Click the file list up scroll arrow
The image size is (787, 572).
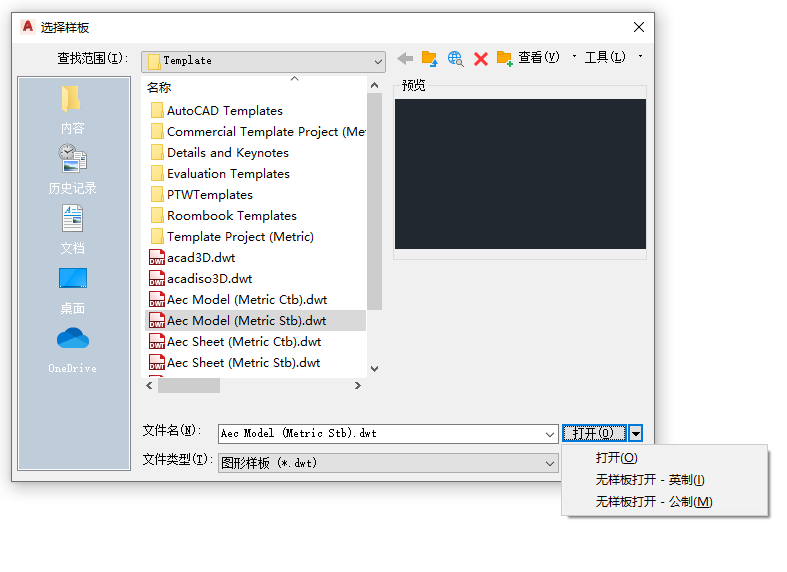click(x=374, y=85)
